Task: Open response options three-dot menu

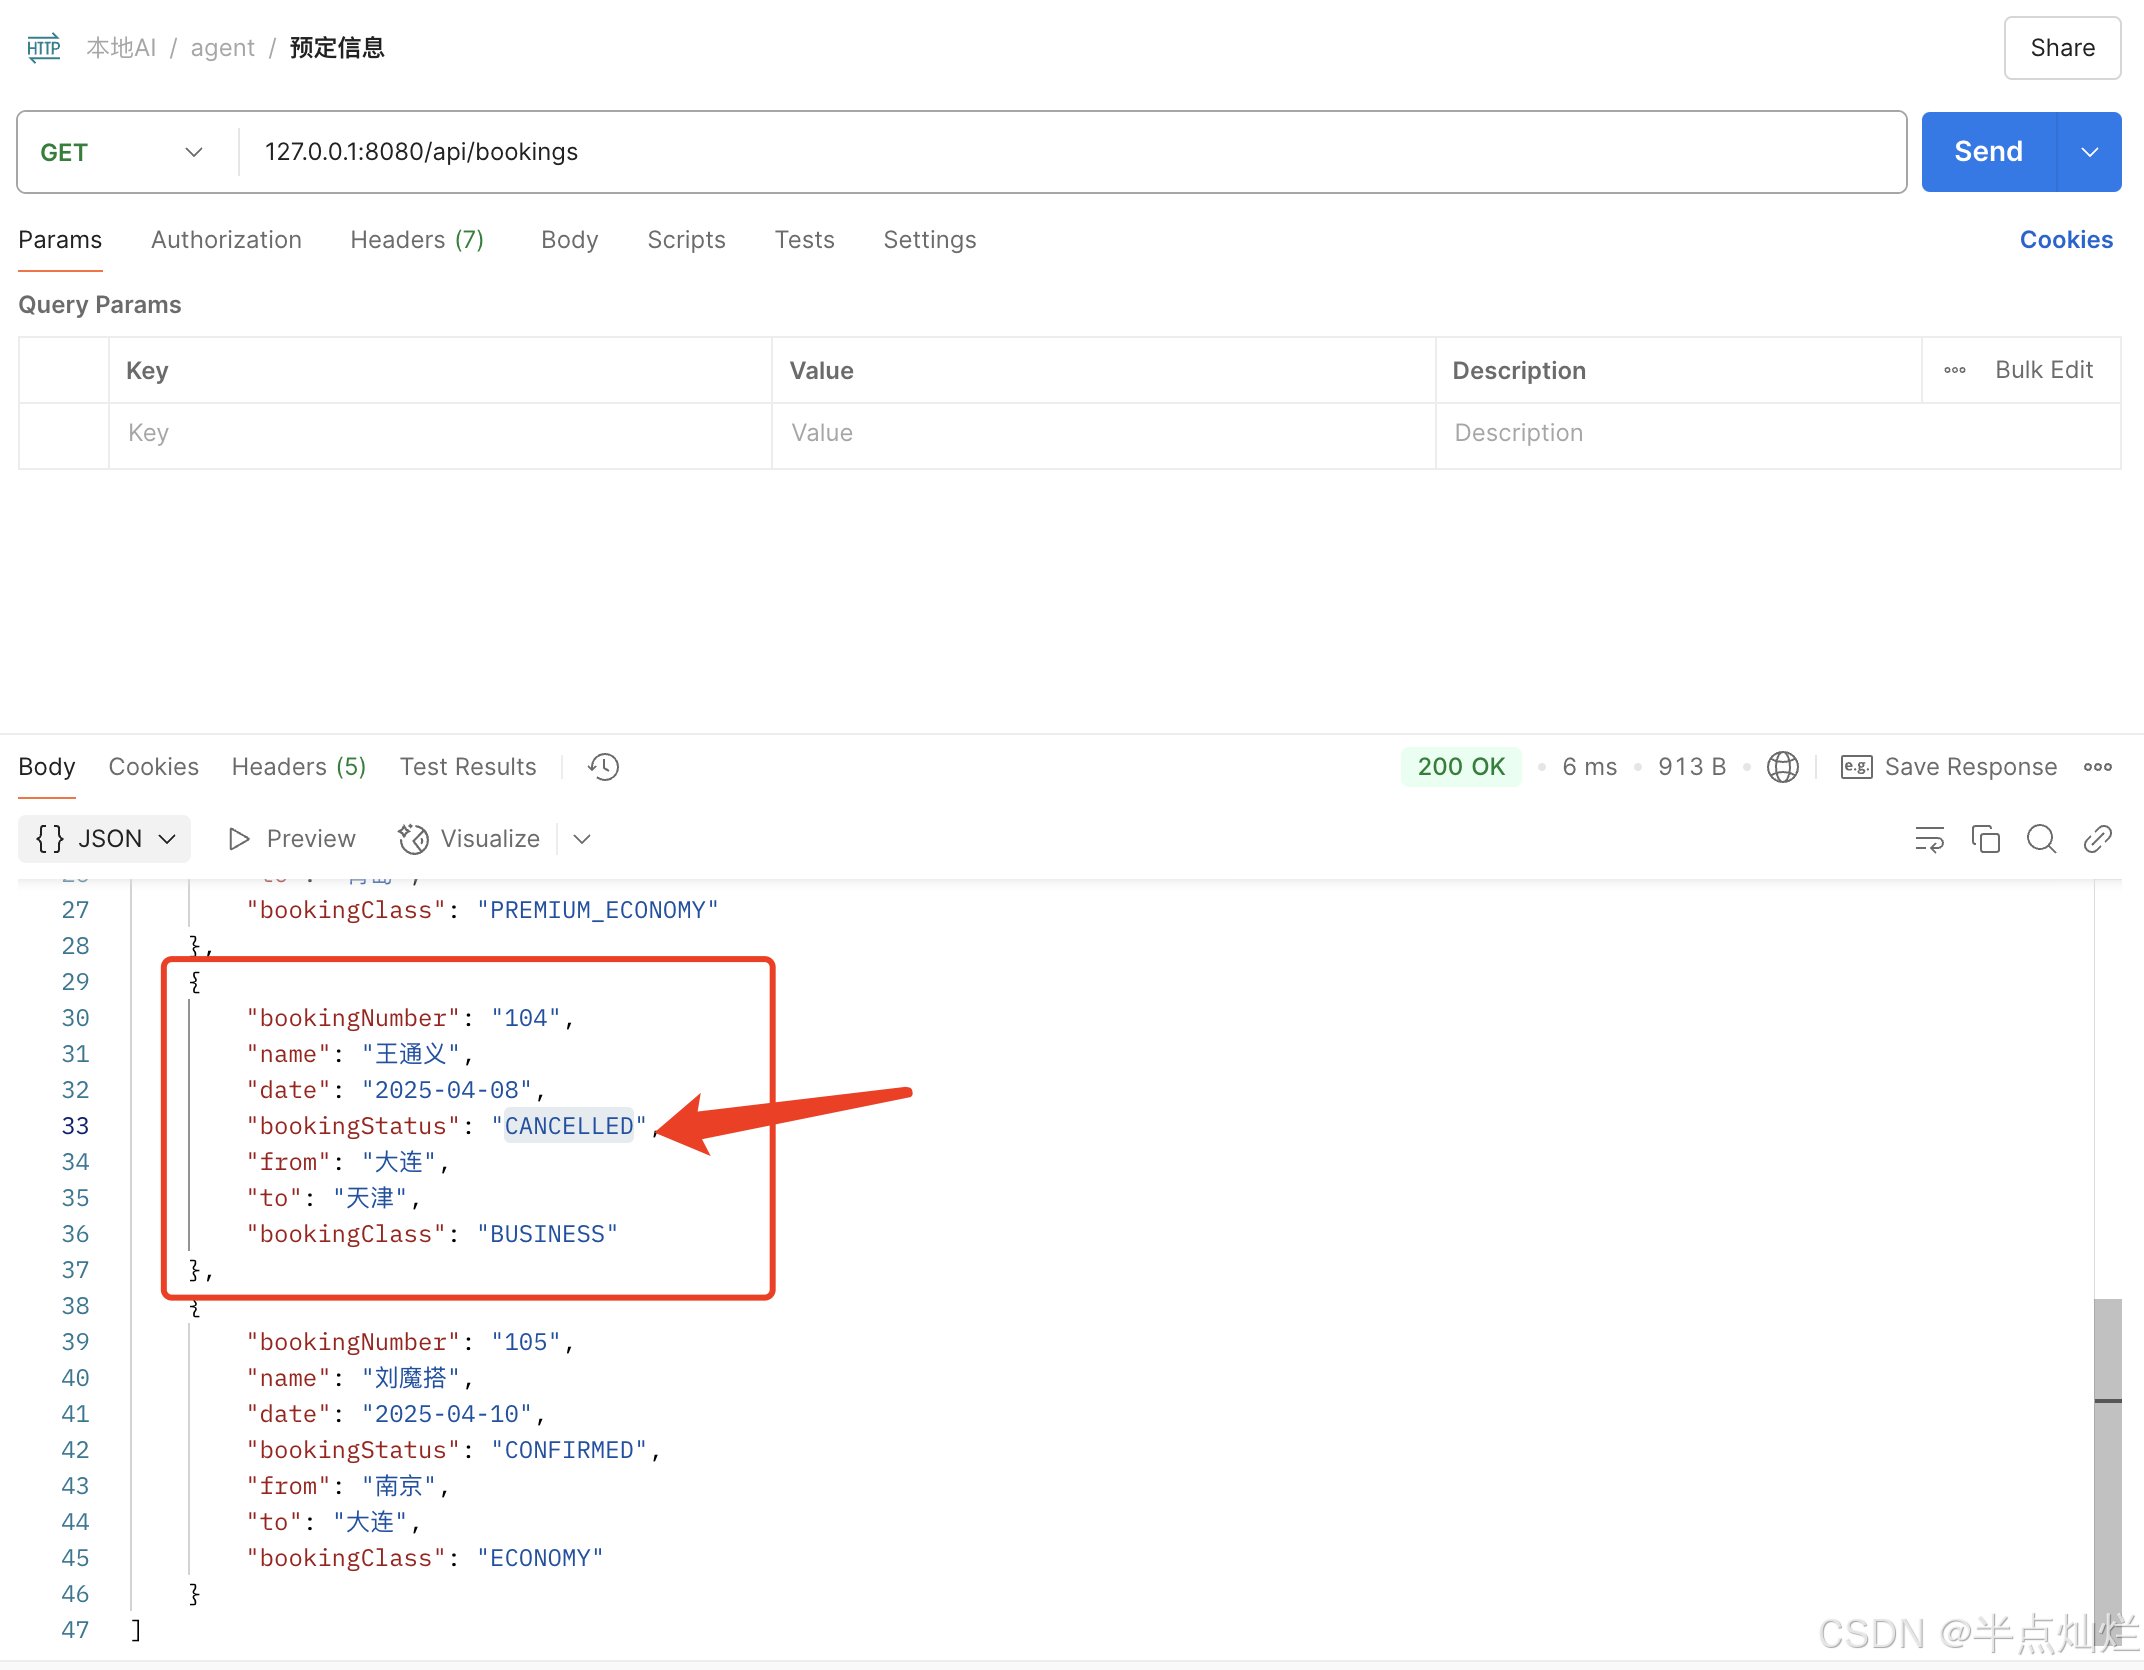Action: (2097, 767)
